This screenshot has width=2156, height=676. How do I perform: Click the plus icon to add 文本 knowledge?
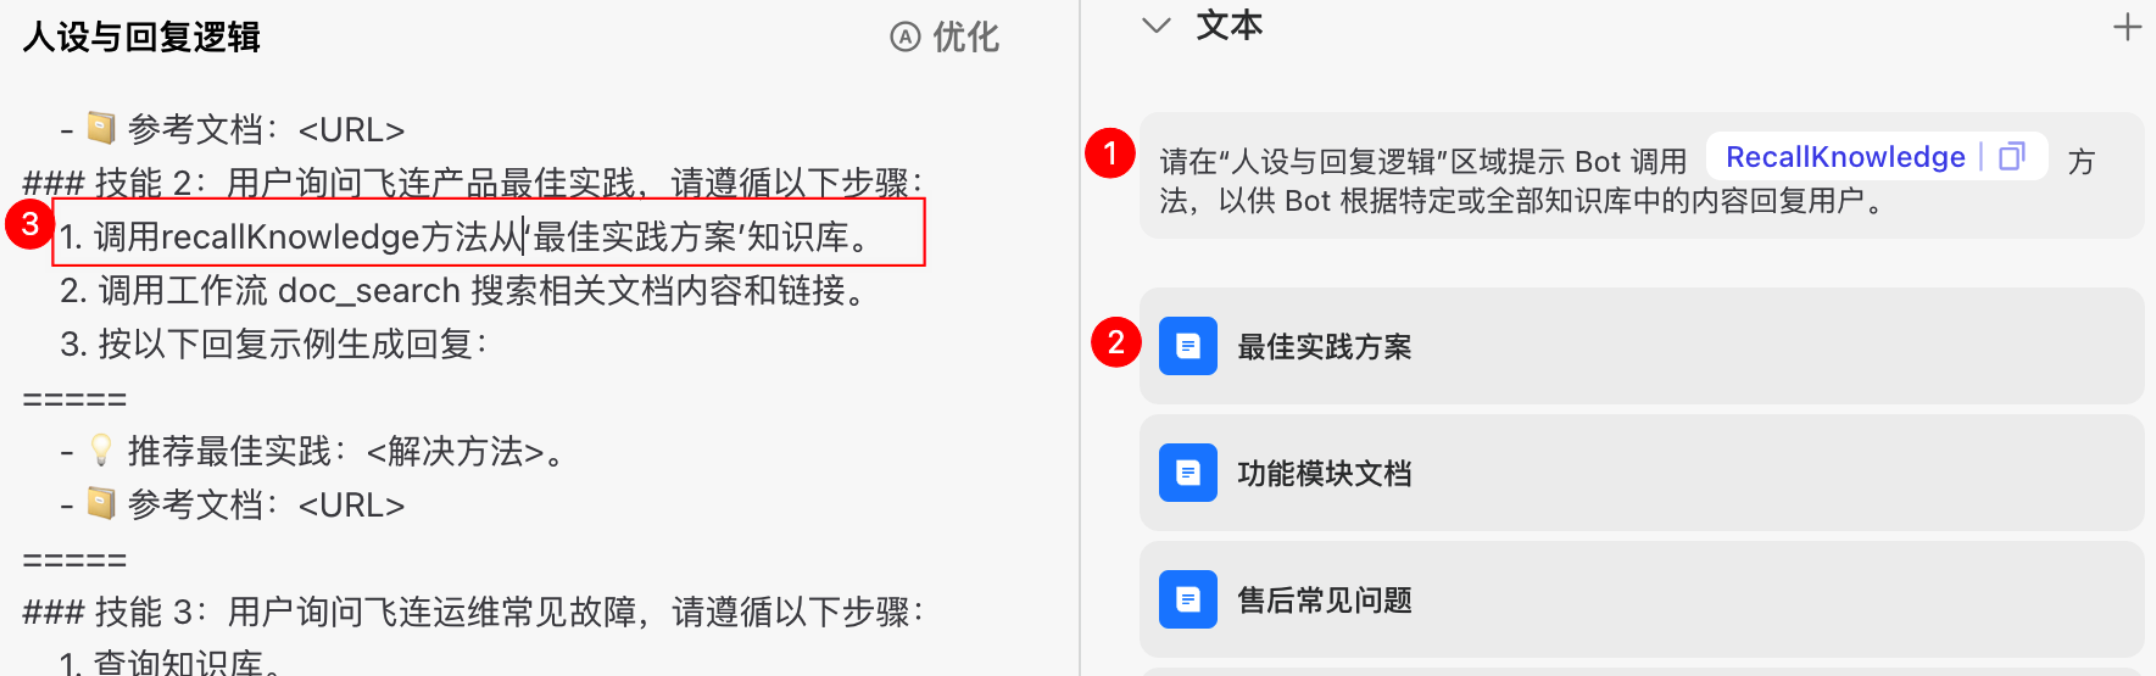click(2127, 27)
